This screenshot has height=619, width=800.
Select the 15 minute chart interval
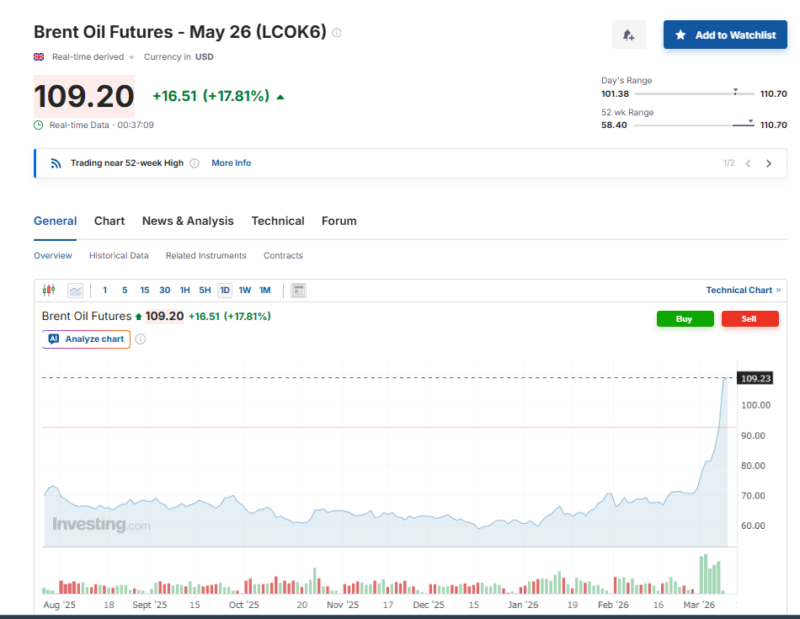click(145, 290)
